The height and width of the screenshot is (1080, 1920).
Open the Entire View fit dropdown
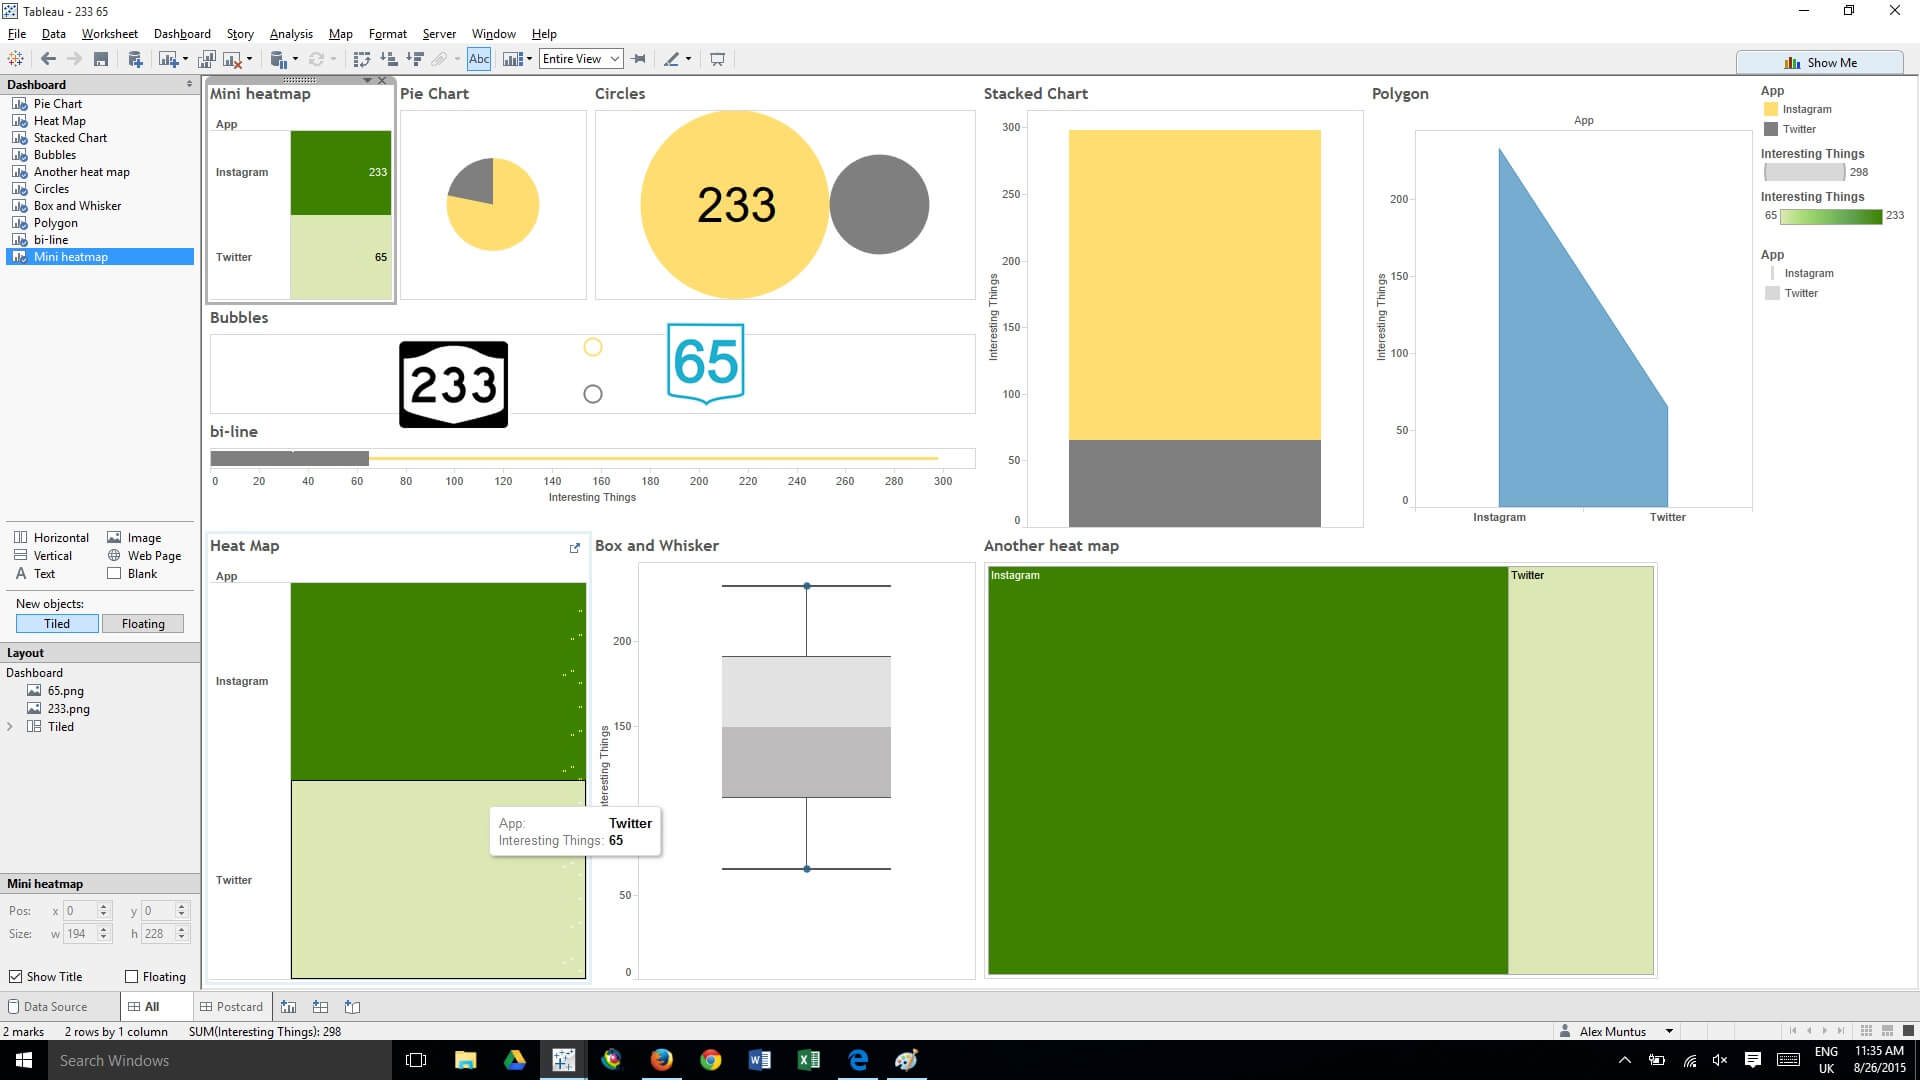coord(581,59)
